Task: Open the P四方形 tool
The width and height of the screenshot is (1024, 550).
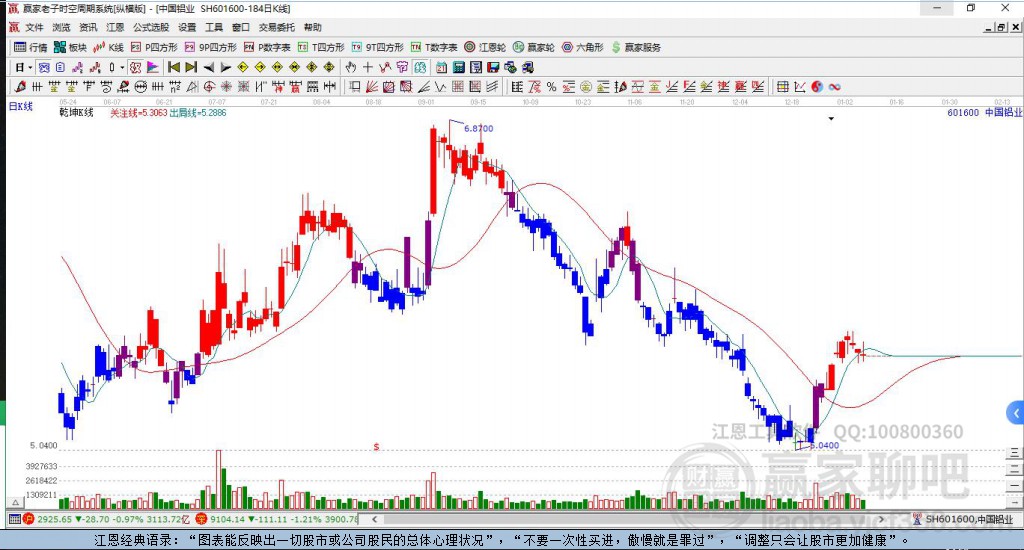Action: 154,47
